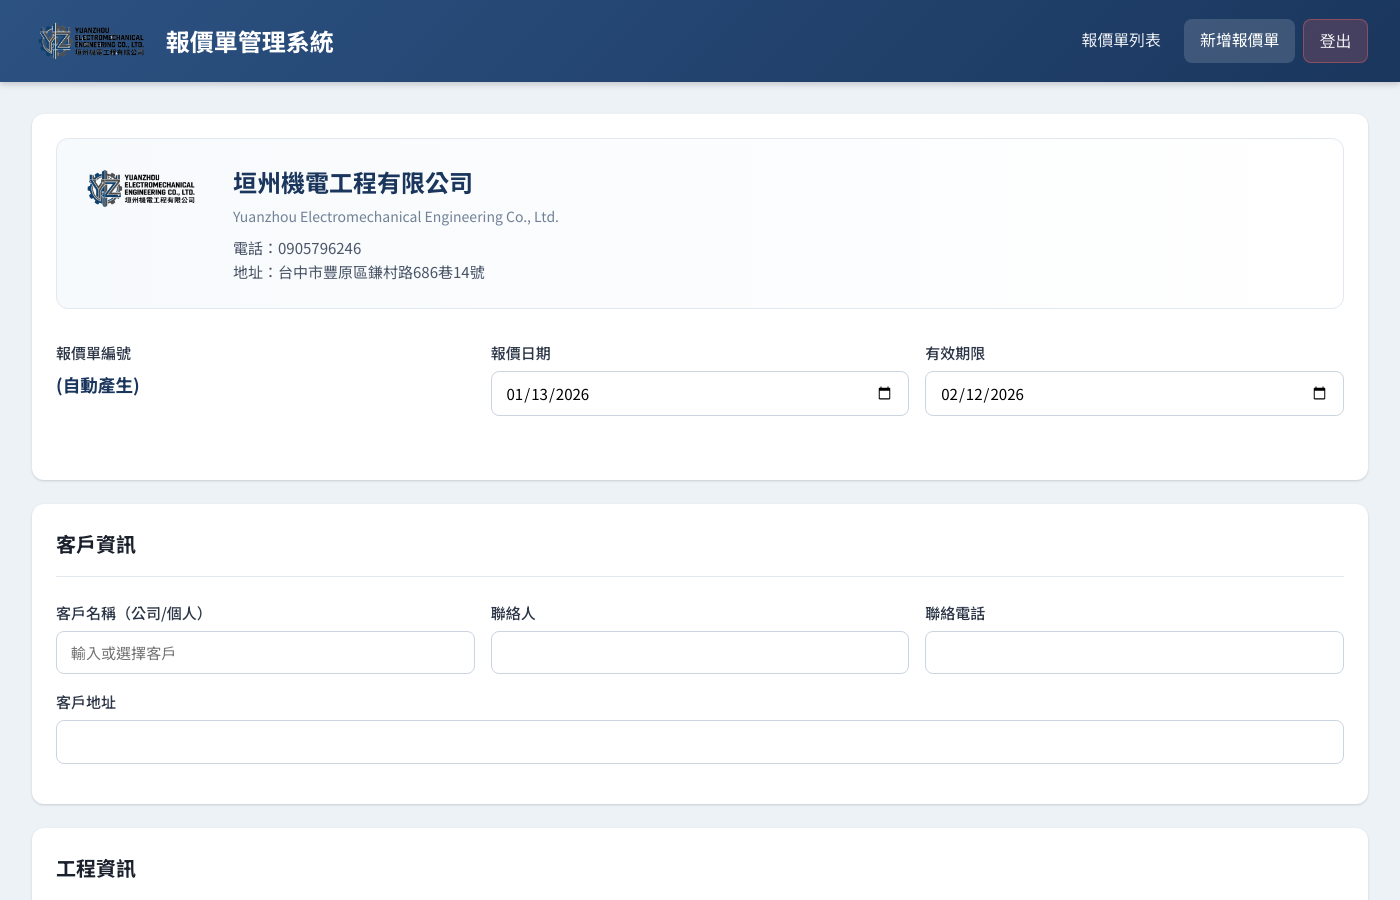Screen dimensions: 1400x900
Task: Open the 報價日期 calendar picker icon
Action: pyautogui.click(x=884, y=394)
